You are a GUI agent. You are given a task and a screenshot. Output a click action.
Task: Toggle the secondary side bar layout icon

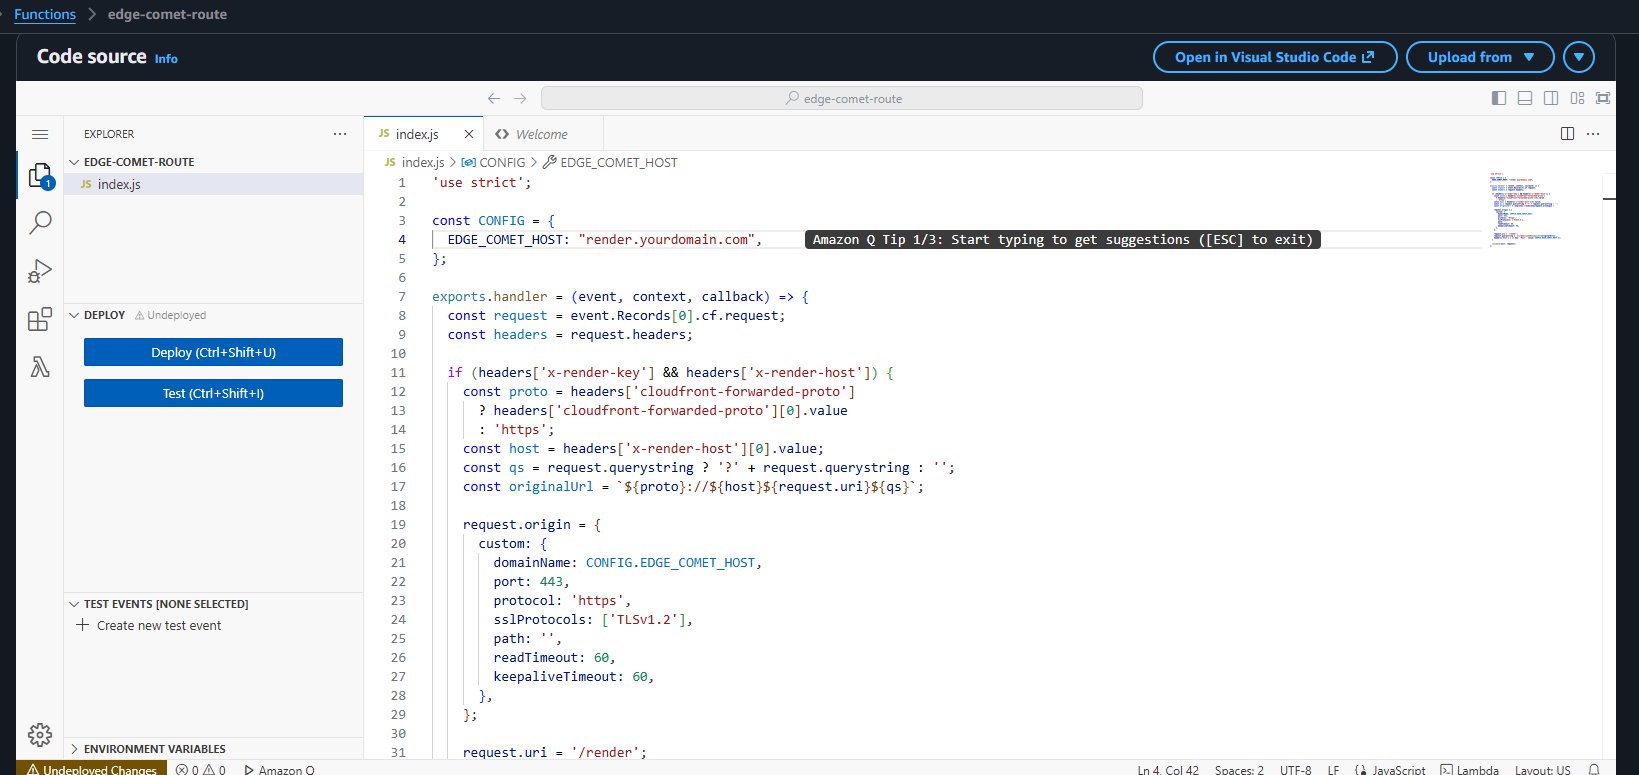point(1551,98)
